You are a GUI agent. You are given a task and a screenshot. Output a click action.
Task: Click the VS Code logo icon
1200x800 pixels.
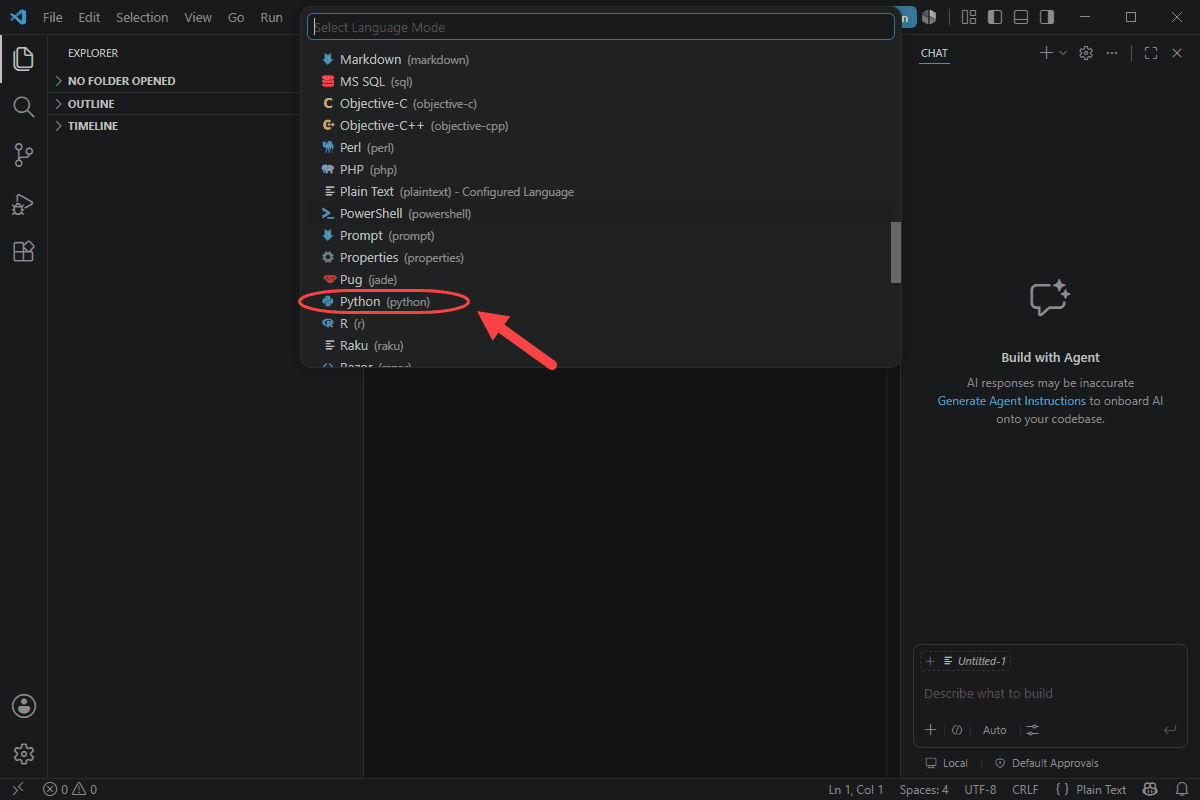[x=17, y=17]
